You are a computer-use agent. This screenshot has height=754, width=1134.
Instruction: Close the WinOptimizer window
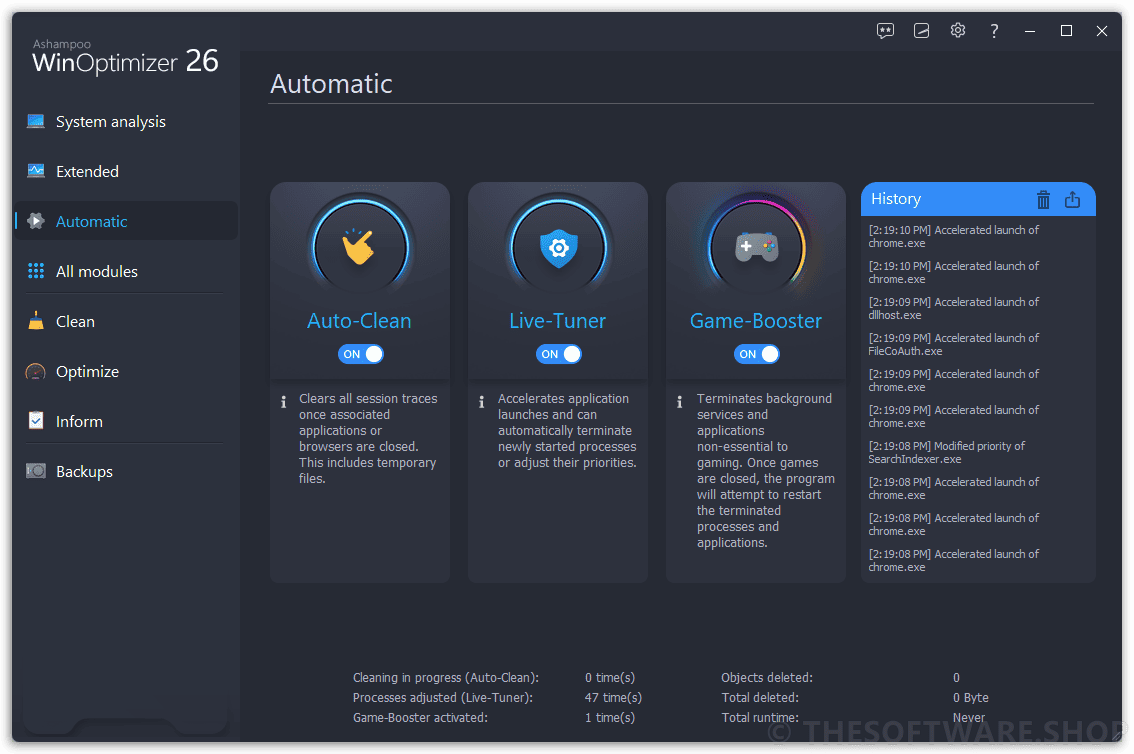click(x=1101, y=31)
